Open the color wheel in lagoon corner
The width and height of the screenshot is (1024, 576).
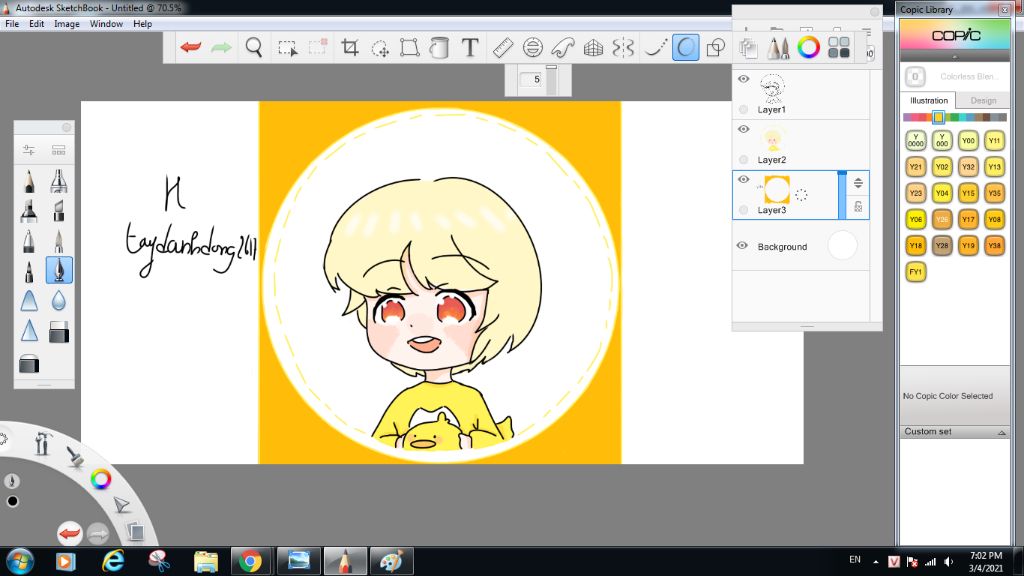(101, 479)
